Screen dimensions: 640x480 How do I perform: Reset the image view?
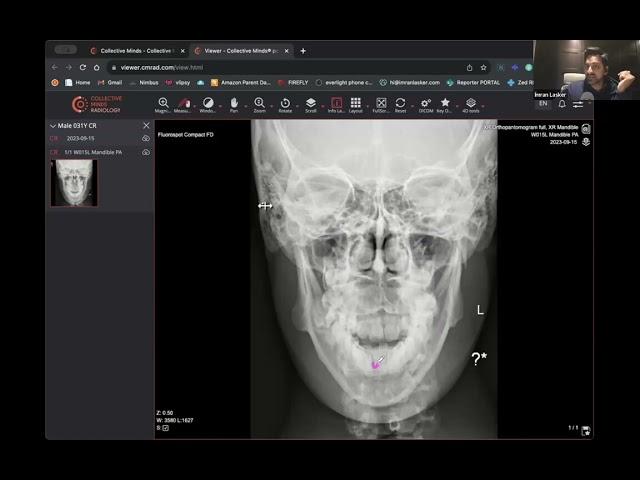[x=400, y=103]
